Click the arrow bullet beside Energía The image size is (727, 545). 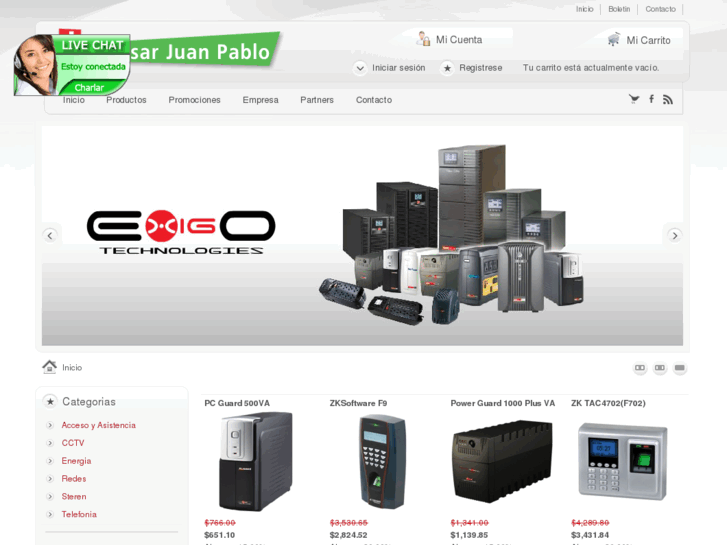pos(50,461)
